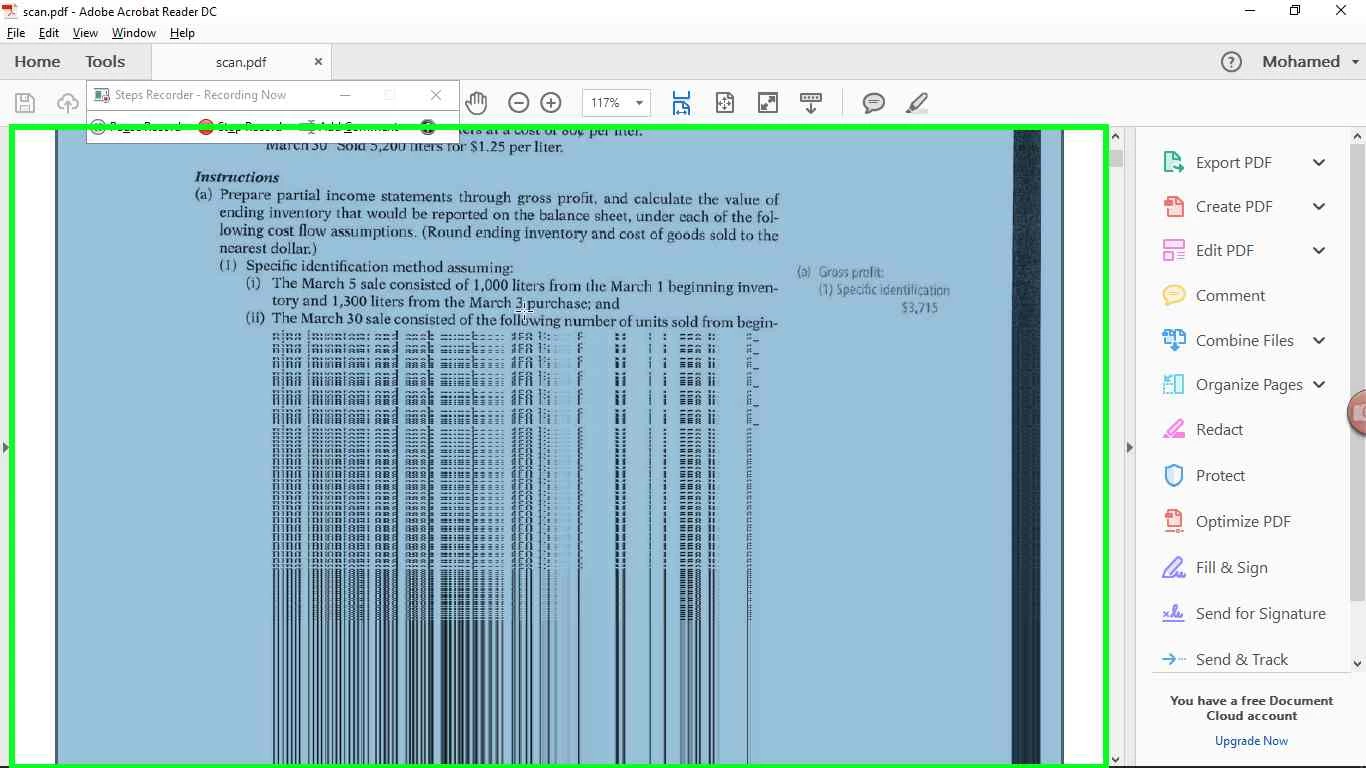Screen dimensions: 1366x768
Task: Click the "$3,715" margin value
Action: click(x=919, y=308)
